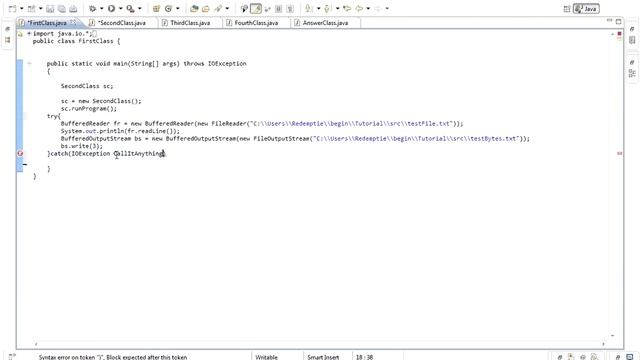Screen dimensions: 640x360
Task: Open the Debug configurations dropdown arrow
Action: click(x=102, y=9)
